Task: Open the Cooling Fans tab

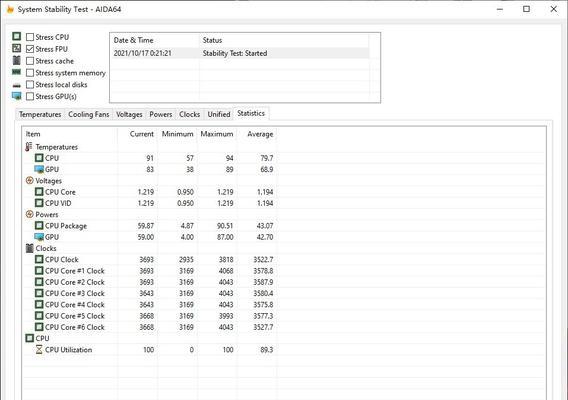Action: 88,114
